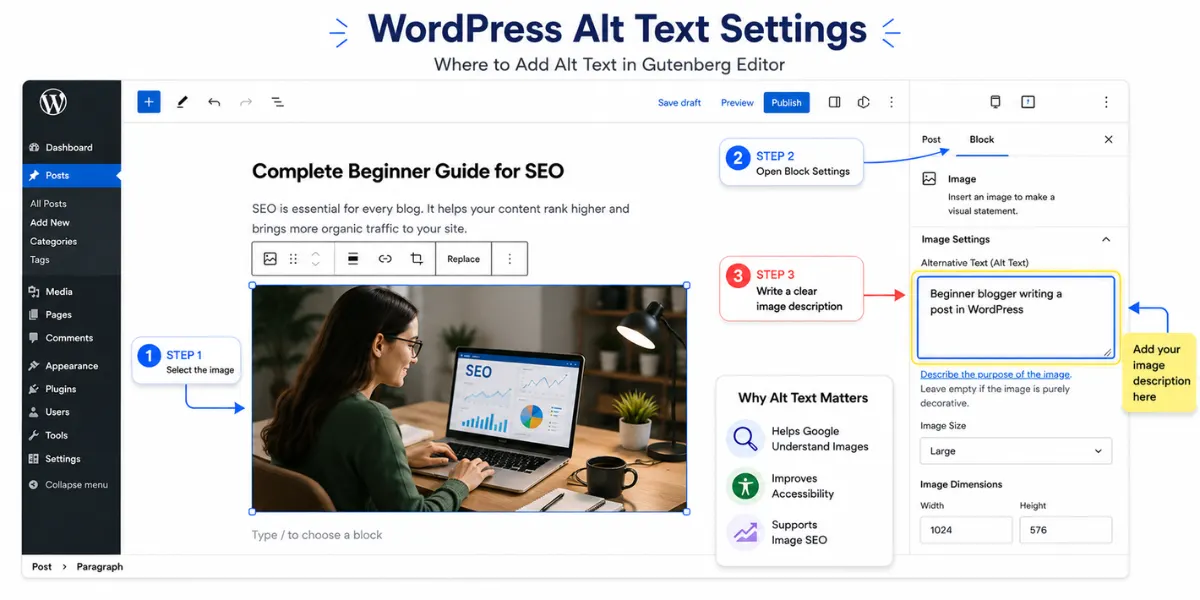
Task: Open Posts in the admin menu
Action: pos(71,176)
